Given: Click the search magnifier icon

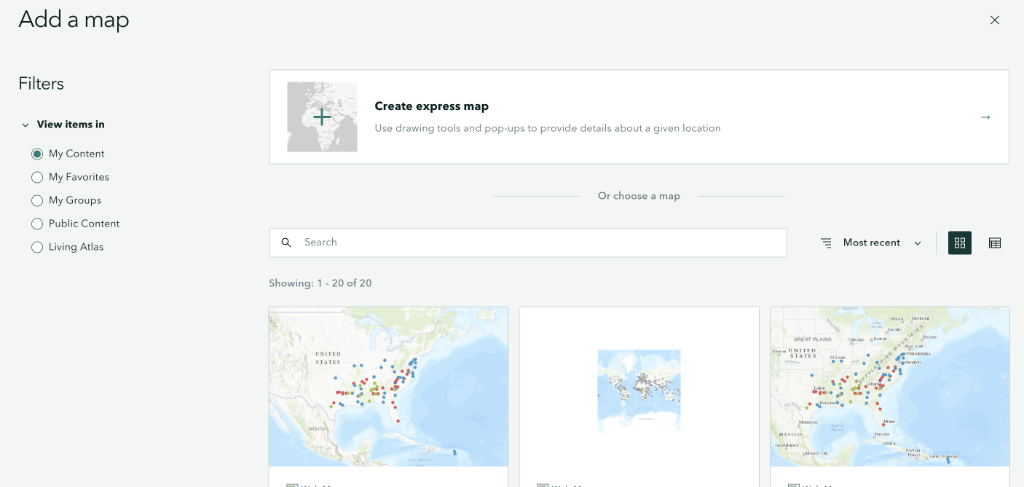Looking at the screenshot, I should pyautogui.click(x=286, y=242).
